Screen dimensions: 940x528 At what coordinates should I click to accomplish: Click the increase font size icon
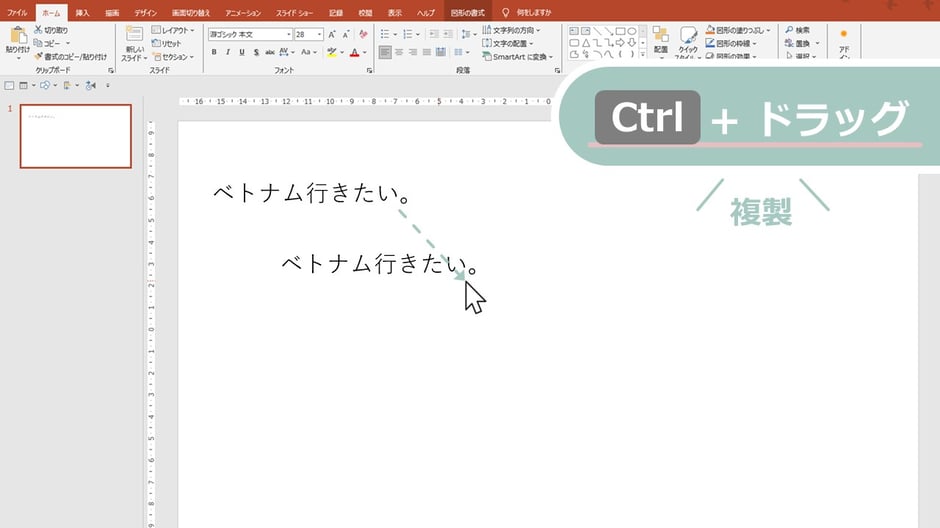point(332,34)
